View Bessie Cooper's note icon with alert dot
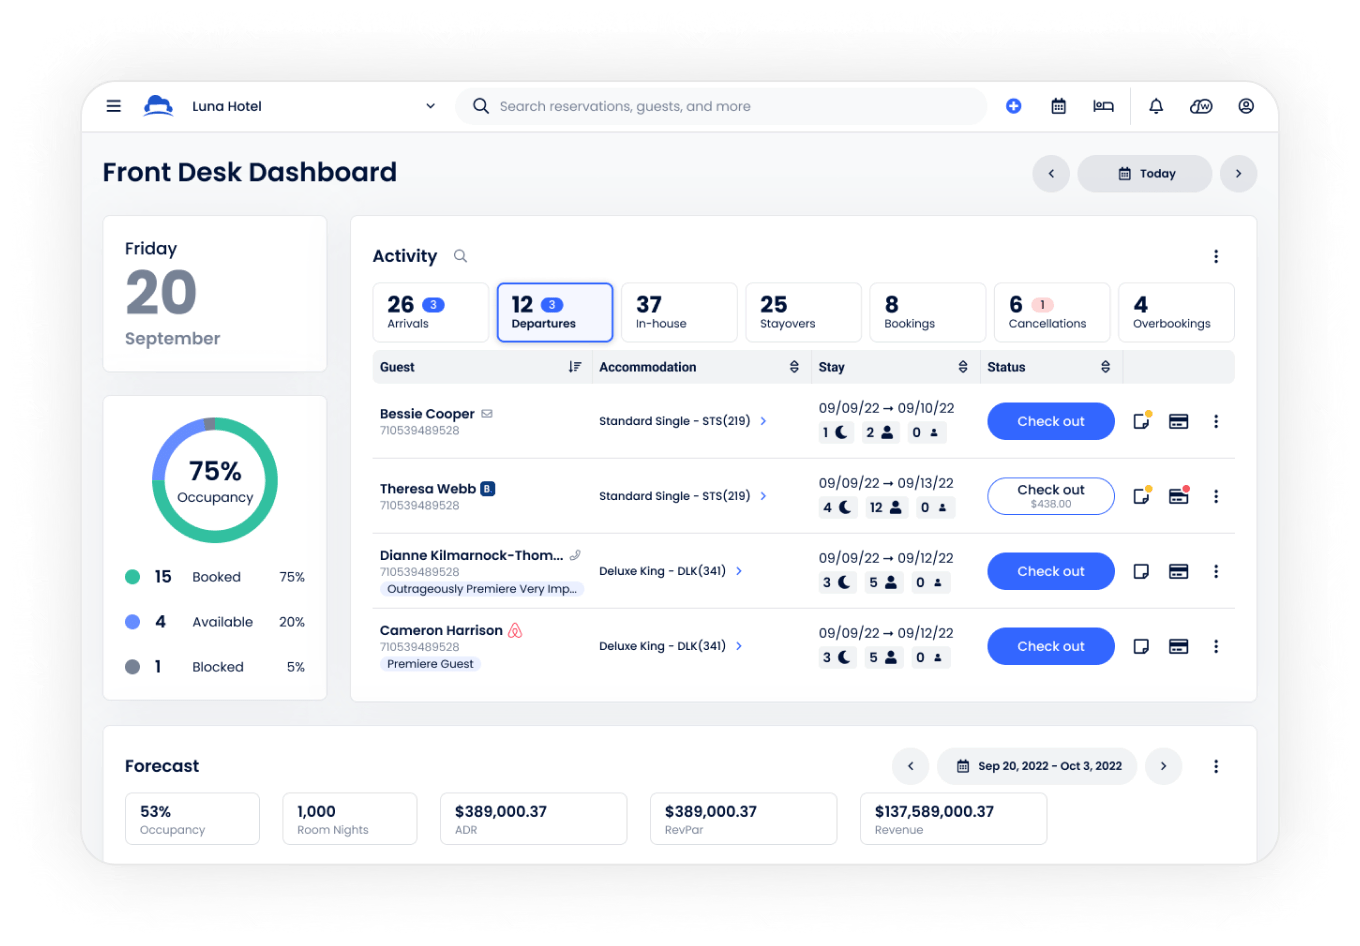 [x=1141, y=421]
